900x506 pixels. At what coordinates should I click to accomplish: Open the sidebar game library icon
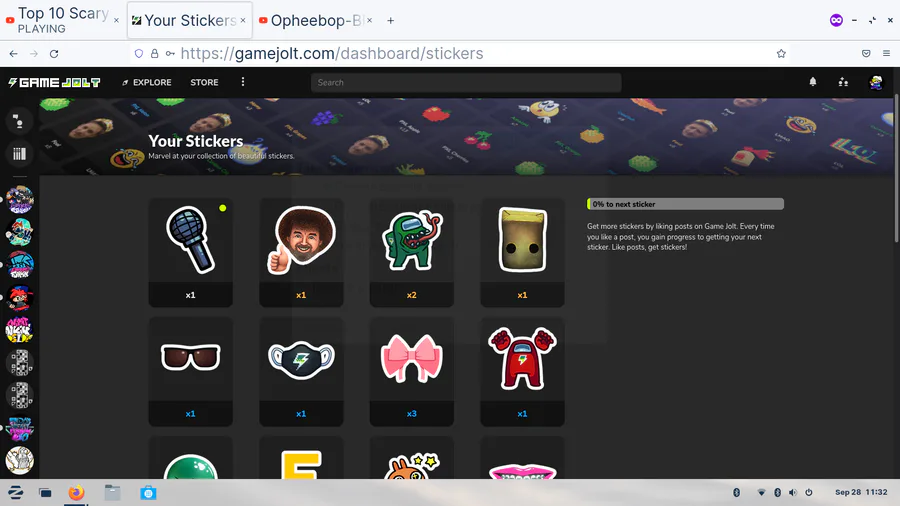[x=19, y=154]
